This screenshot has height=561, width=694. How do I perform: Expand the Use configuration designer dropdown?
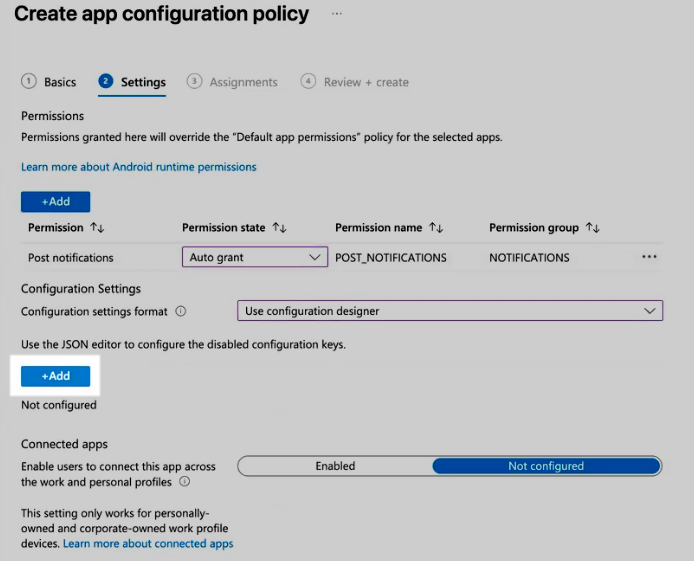click(449, 311)
